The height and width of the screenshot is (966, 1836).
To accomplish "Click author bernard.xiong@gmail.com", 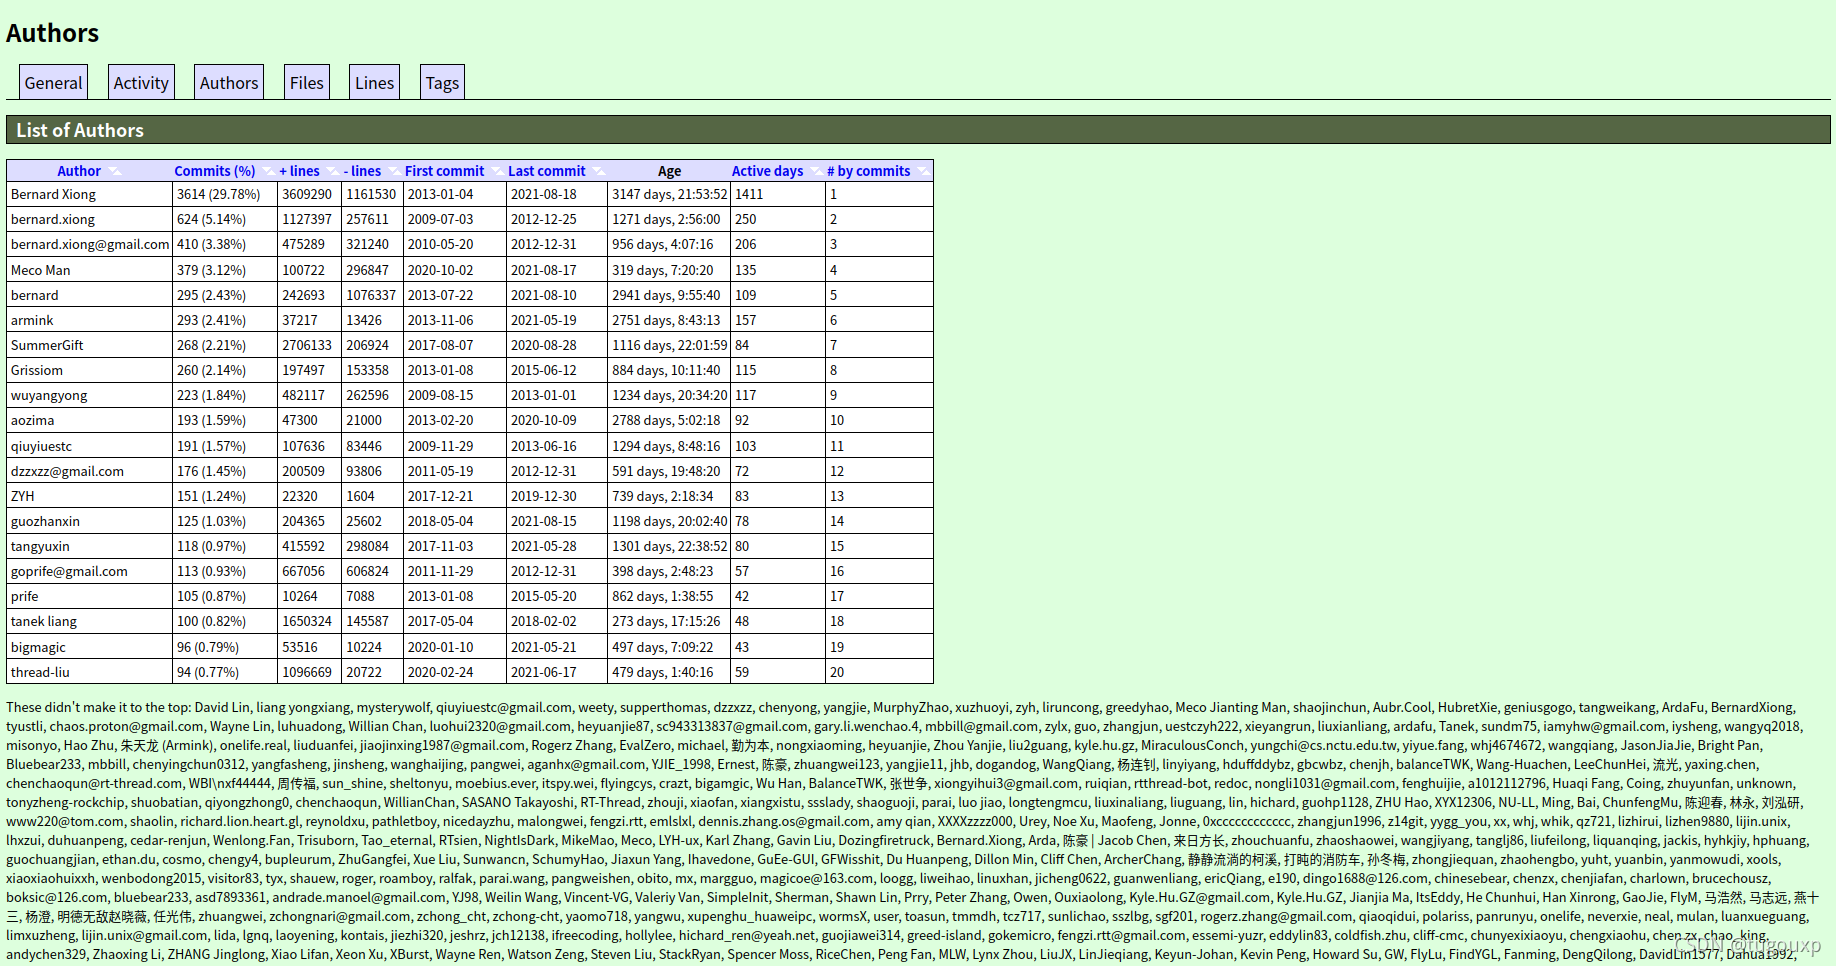I will [90, 244].
